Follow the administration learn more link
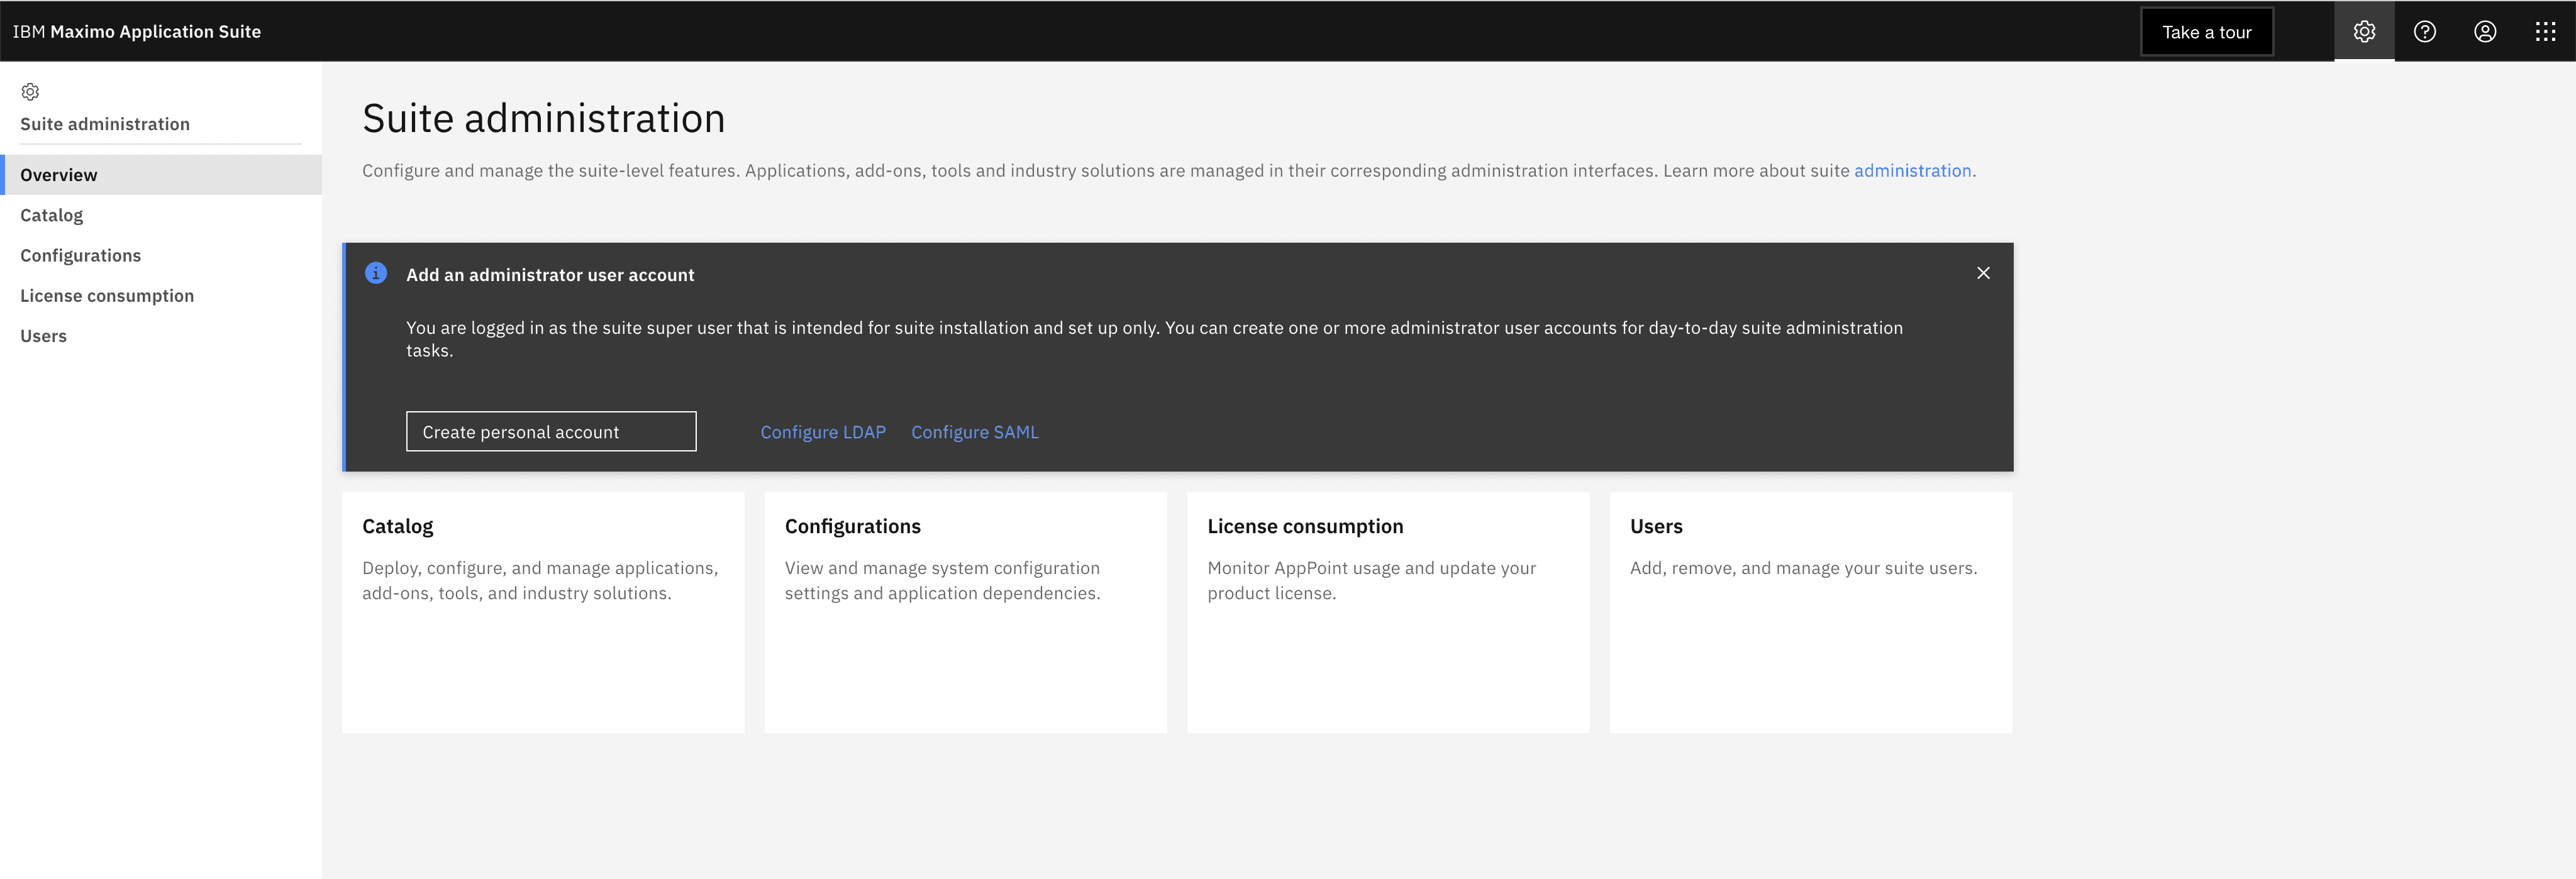This screenshot has width=2576, height=879. coord(1912,171)
